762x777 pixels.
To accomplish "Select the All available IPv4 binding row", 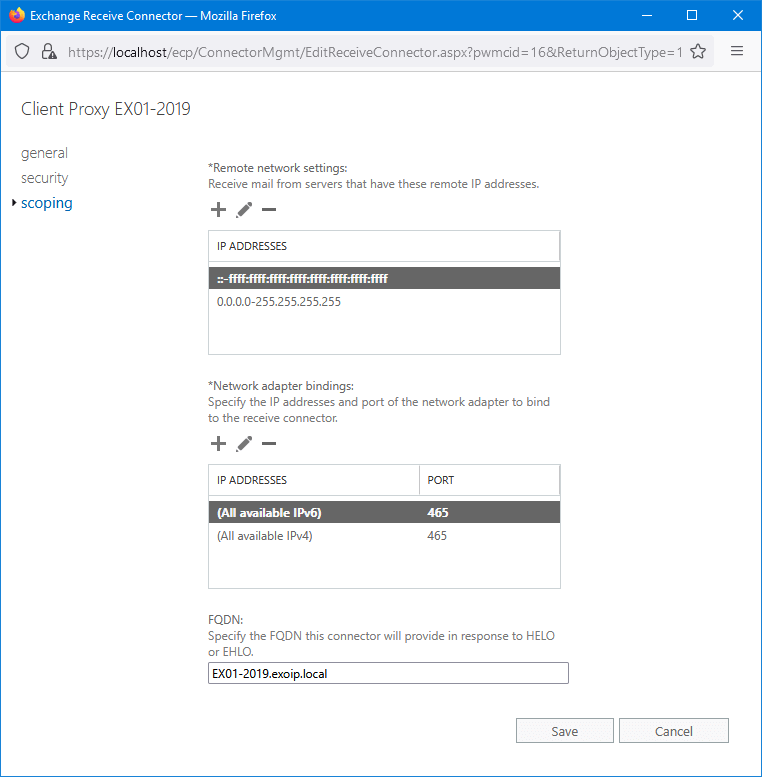I will pyautogui.click(x=272, y=536).
